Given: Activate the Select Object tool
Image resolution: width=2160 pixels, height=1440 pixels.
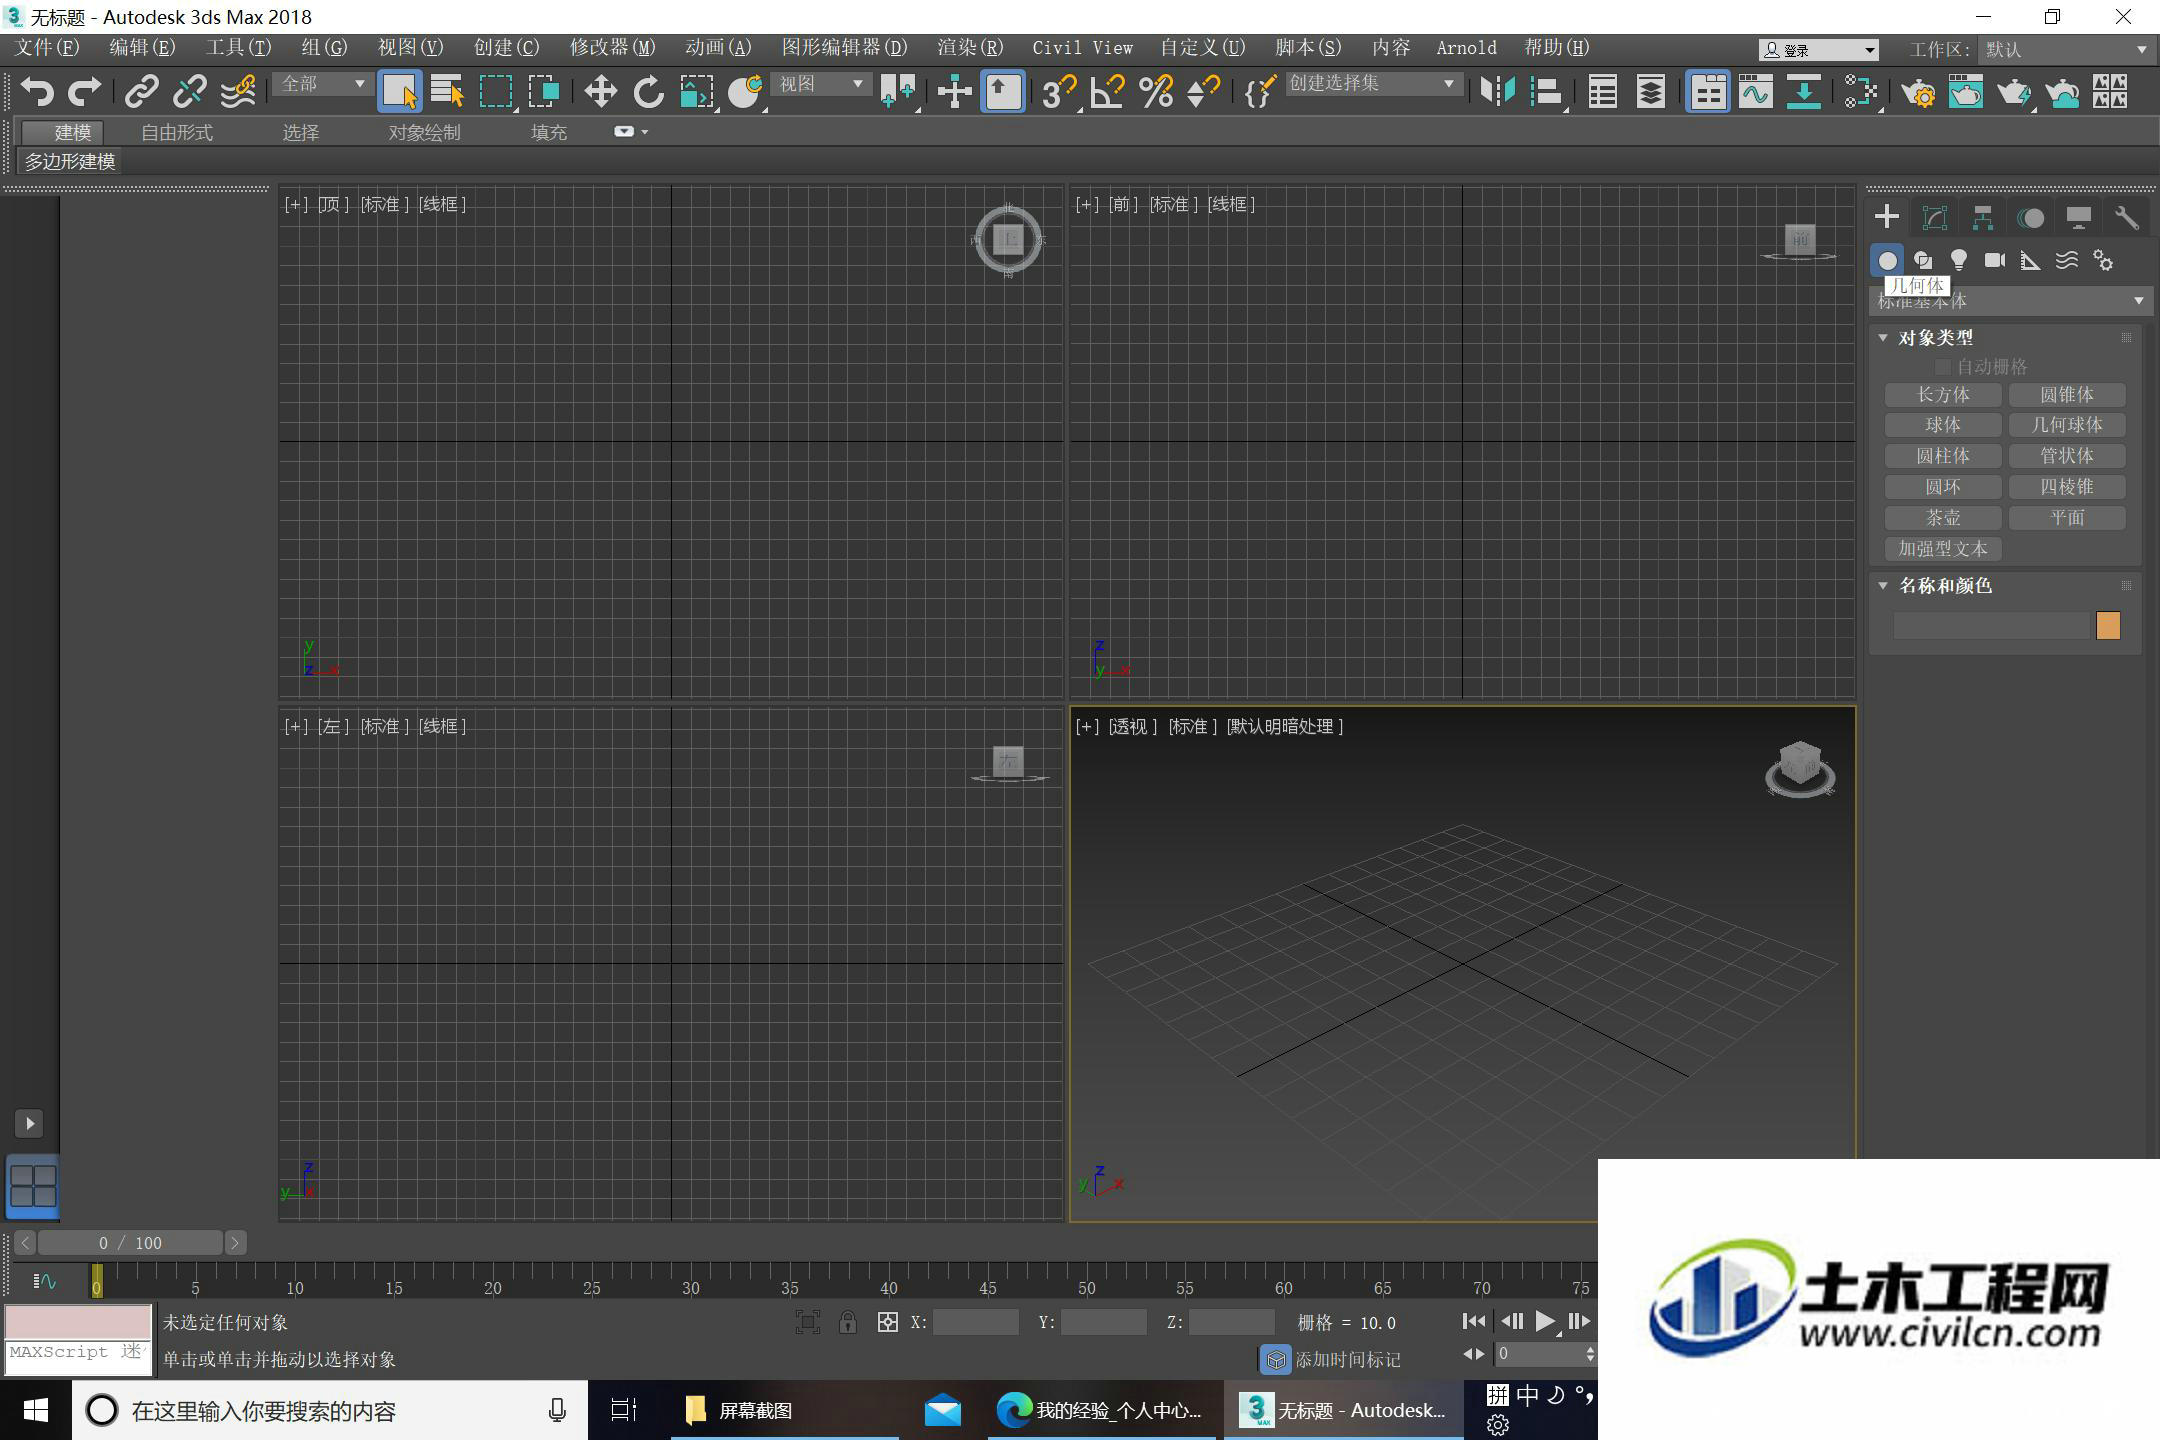Looking at the screenshot, I should click(399, 92).
